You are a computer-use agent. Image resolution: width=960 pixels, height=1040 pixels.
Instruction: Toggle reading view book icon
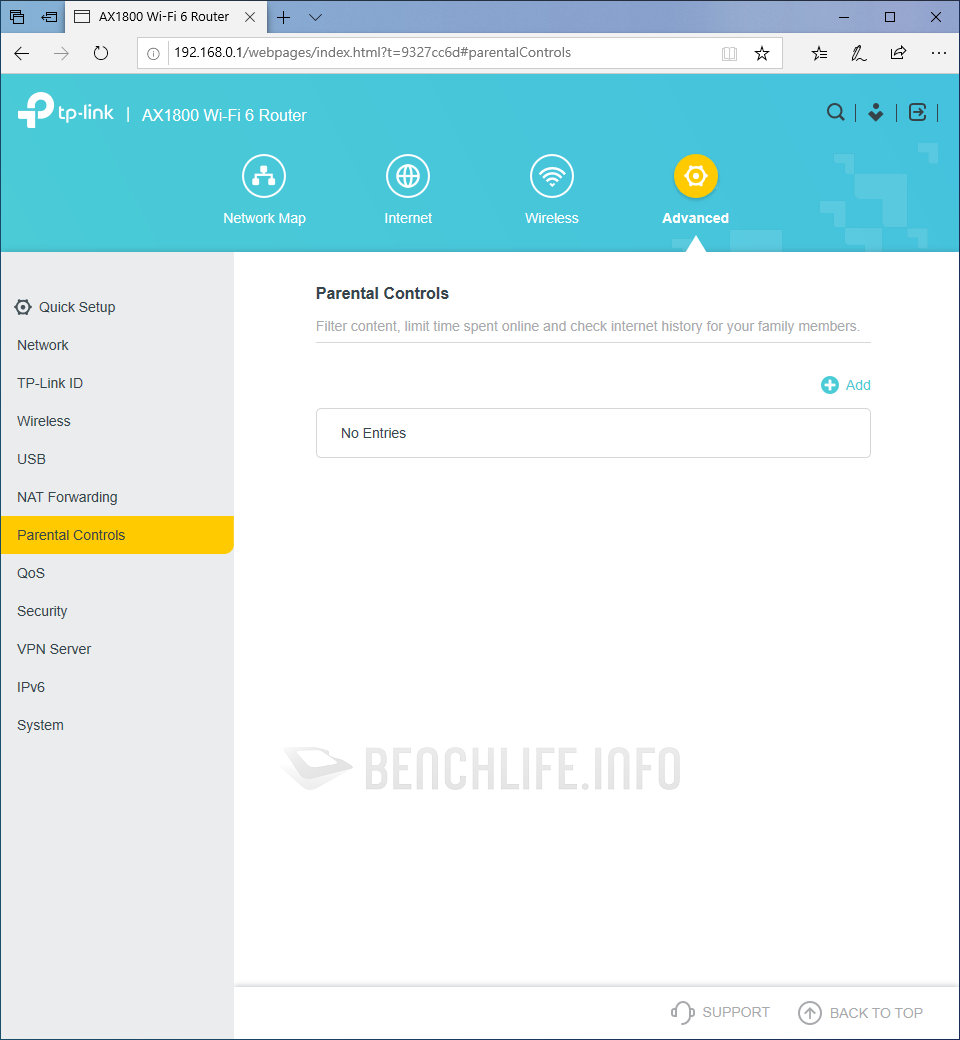[x=729, y=54]
